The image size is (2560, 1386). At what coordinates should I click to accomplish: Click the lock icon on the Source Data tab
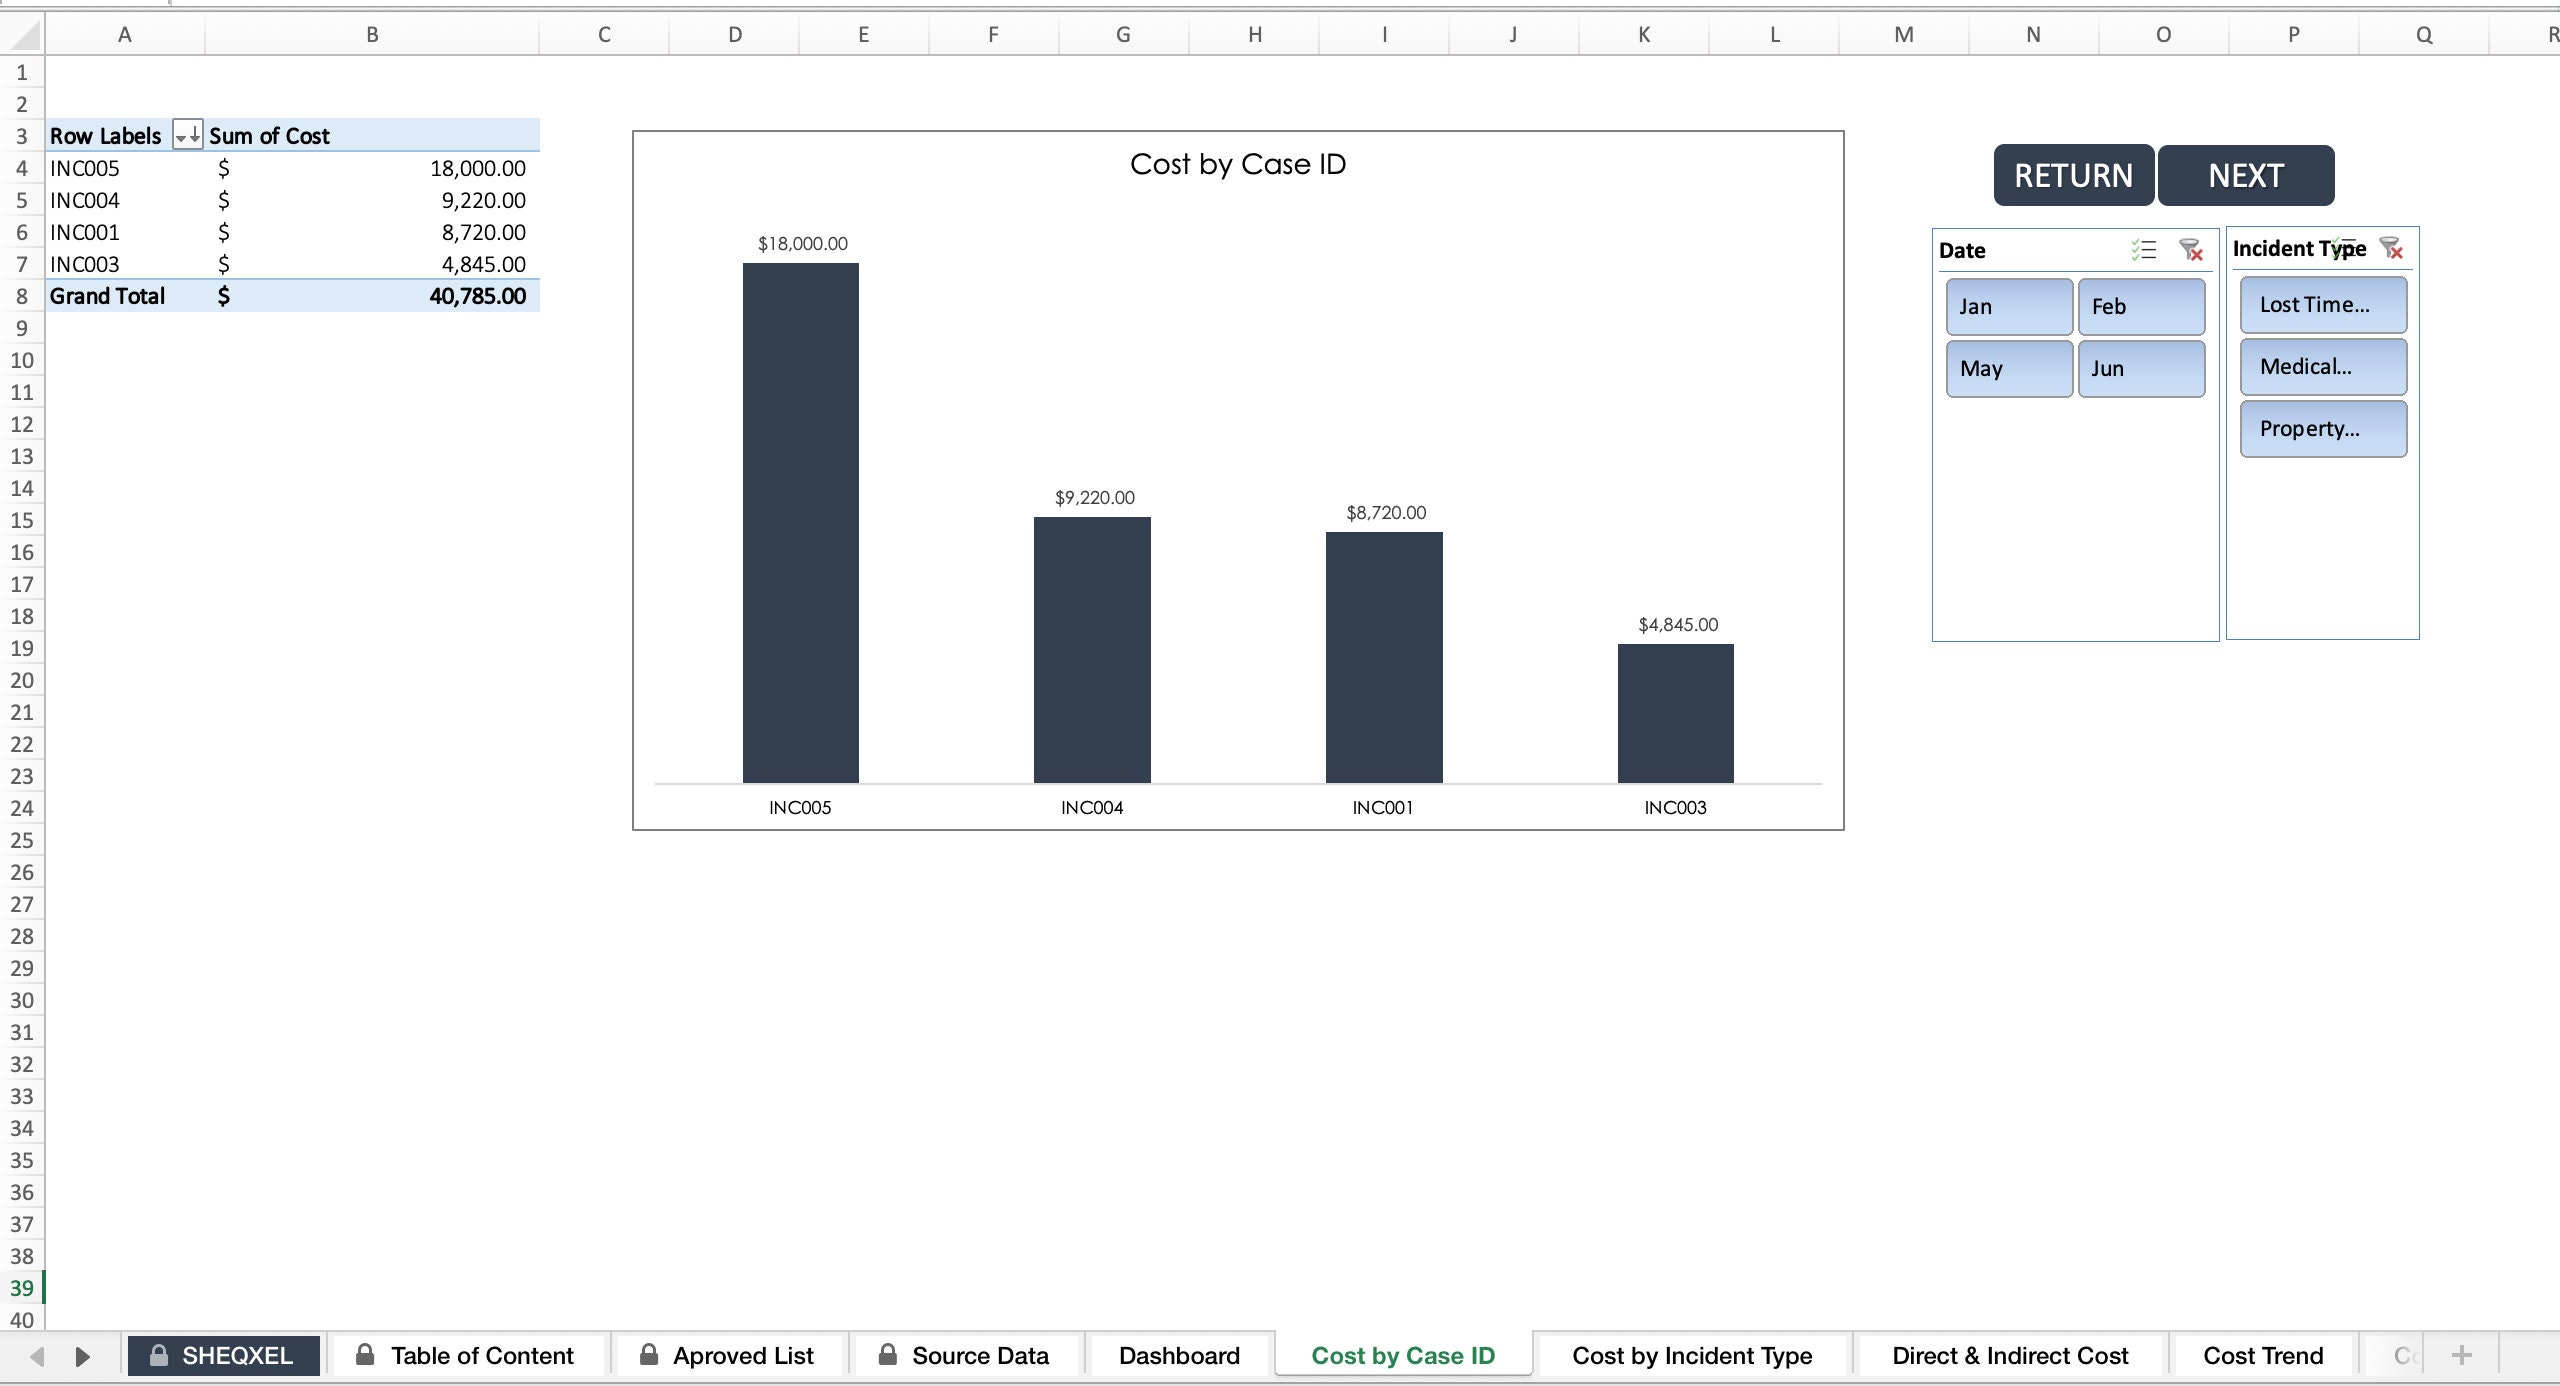pos(887,1355)
